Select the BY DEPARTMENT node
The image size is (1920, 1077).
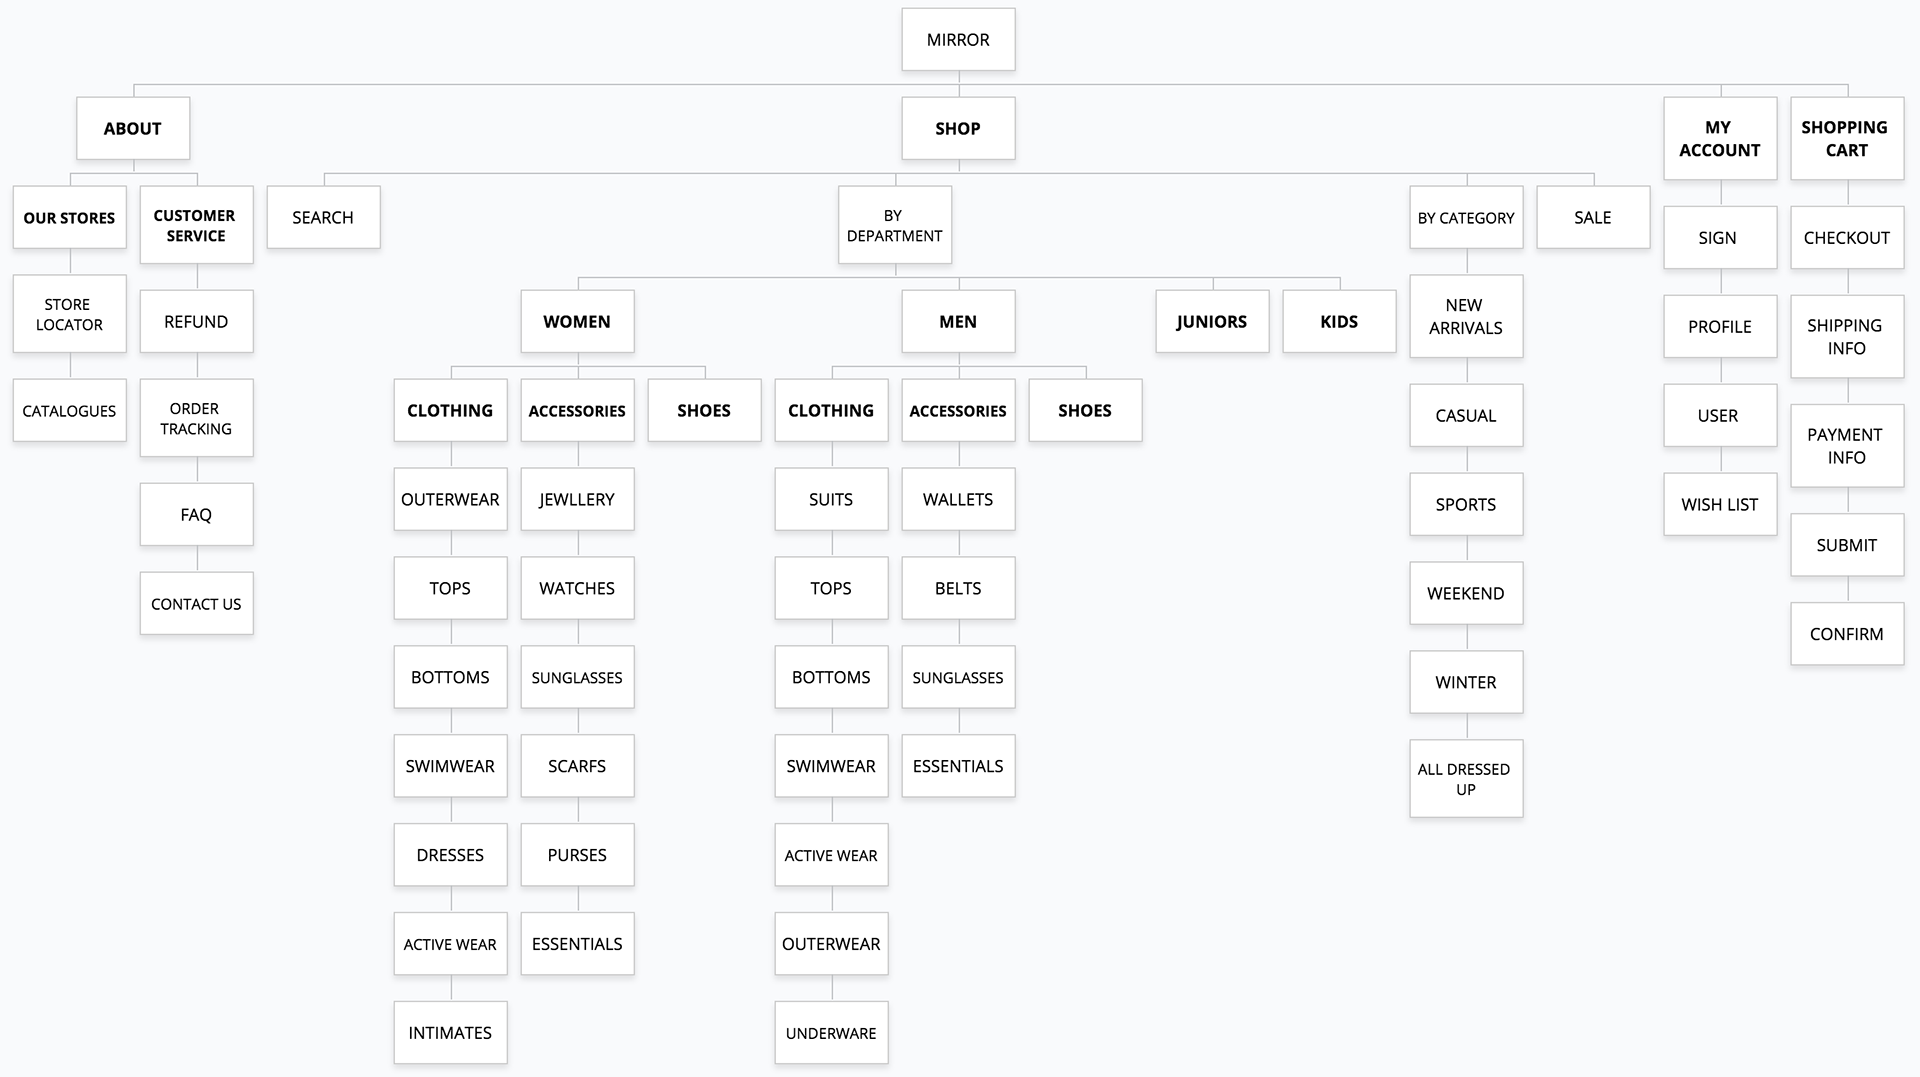[x=895, y=225]
